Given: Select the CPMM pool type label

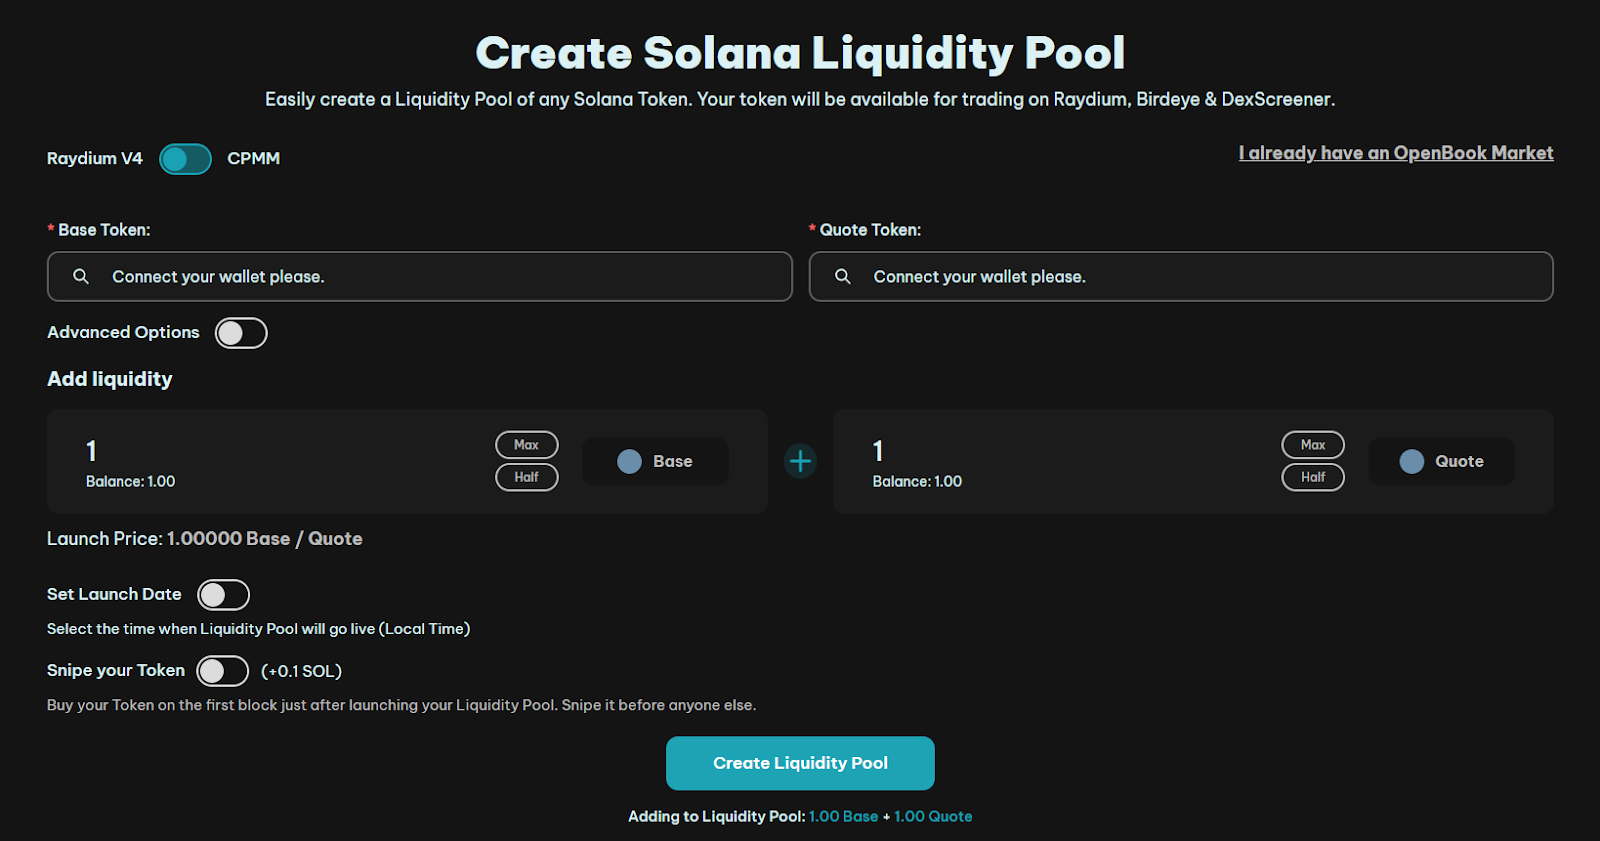Looking at the screenshot, I should click(x=253, y=158).
